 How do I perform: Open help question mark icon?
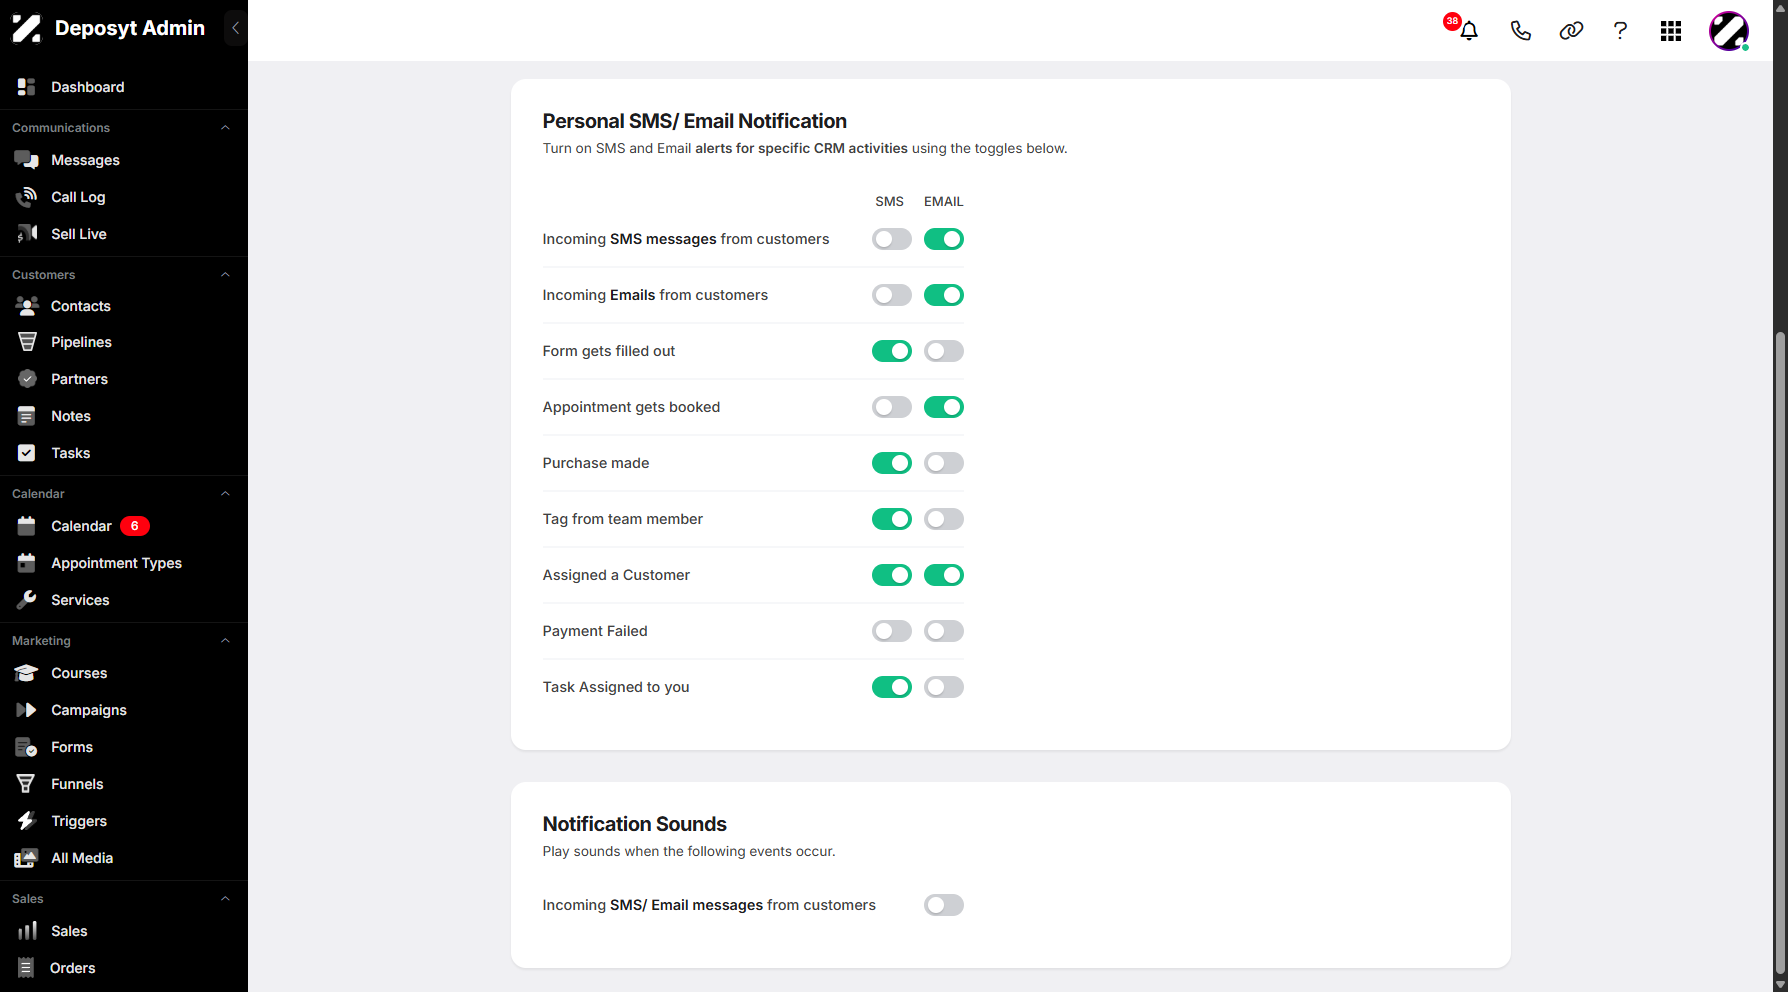coord(1620,31)
